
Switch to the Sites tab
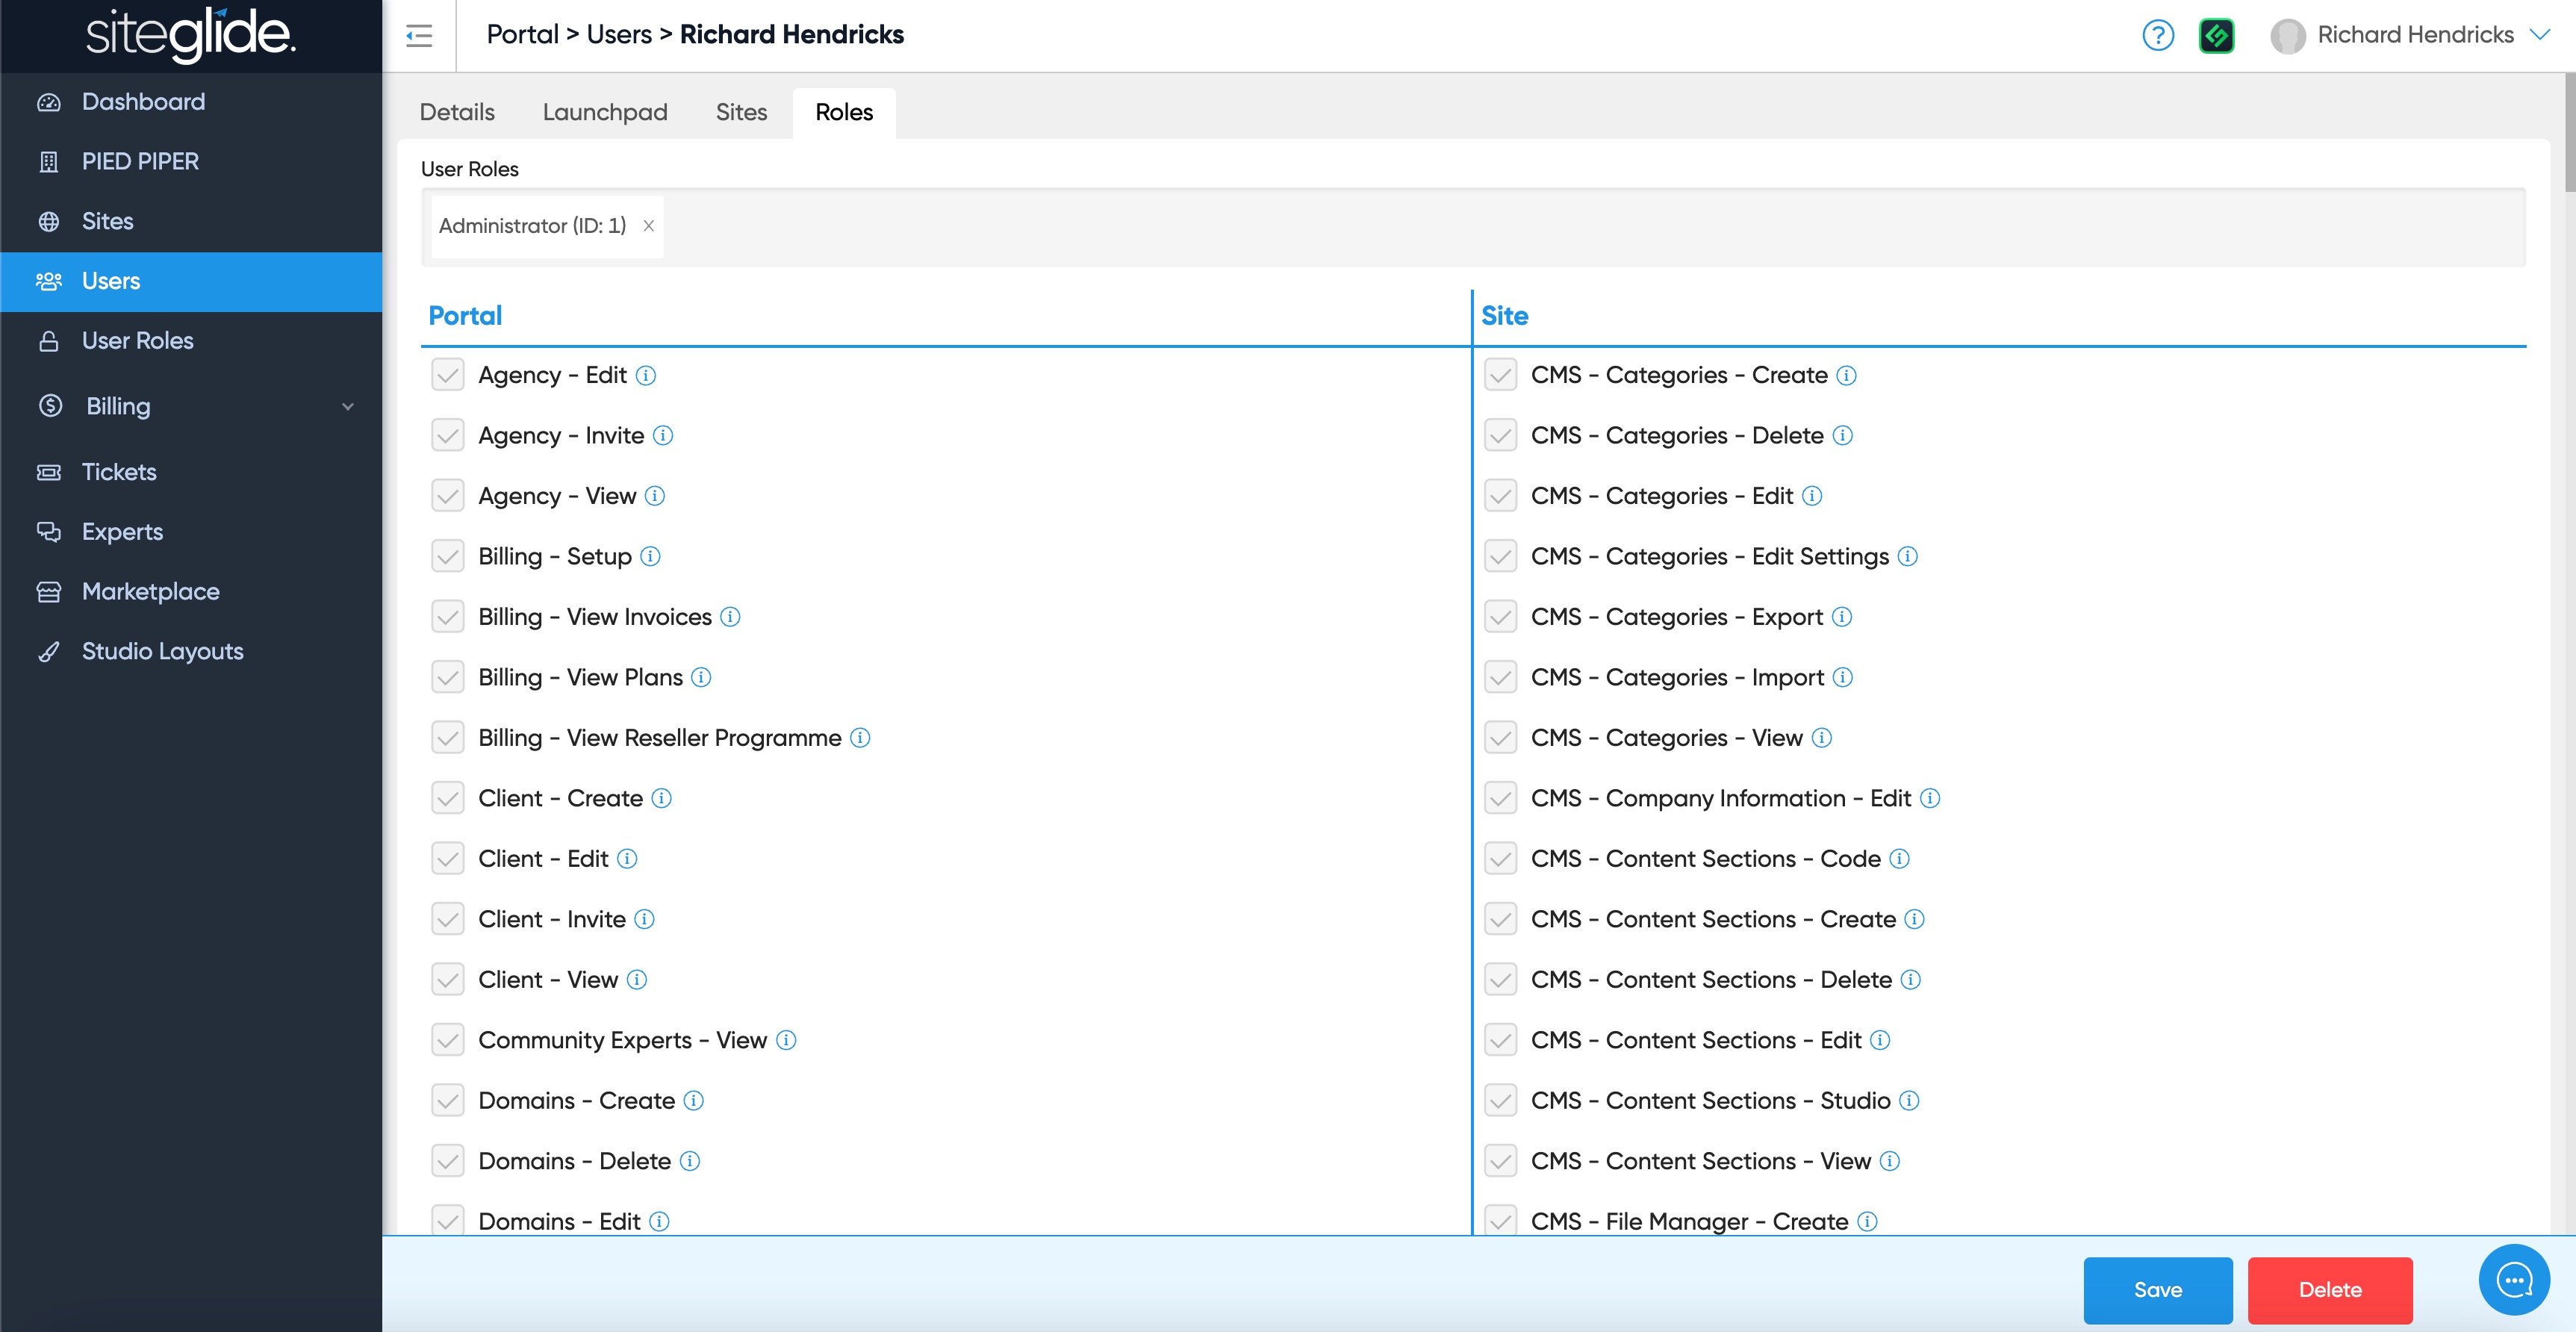point(741,112)
